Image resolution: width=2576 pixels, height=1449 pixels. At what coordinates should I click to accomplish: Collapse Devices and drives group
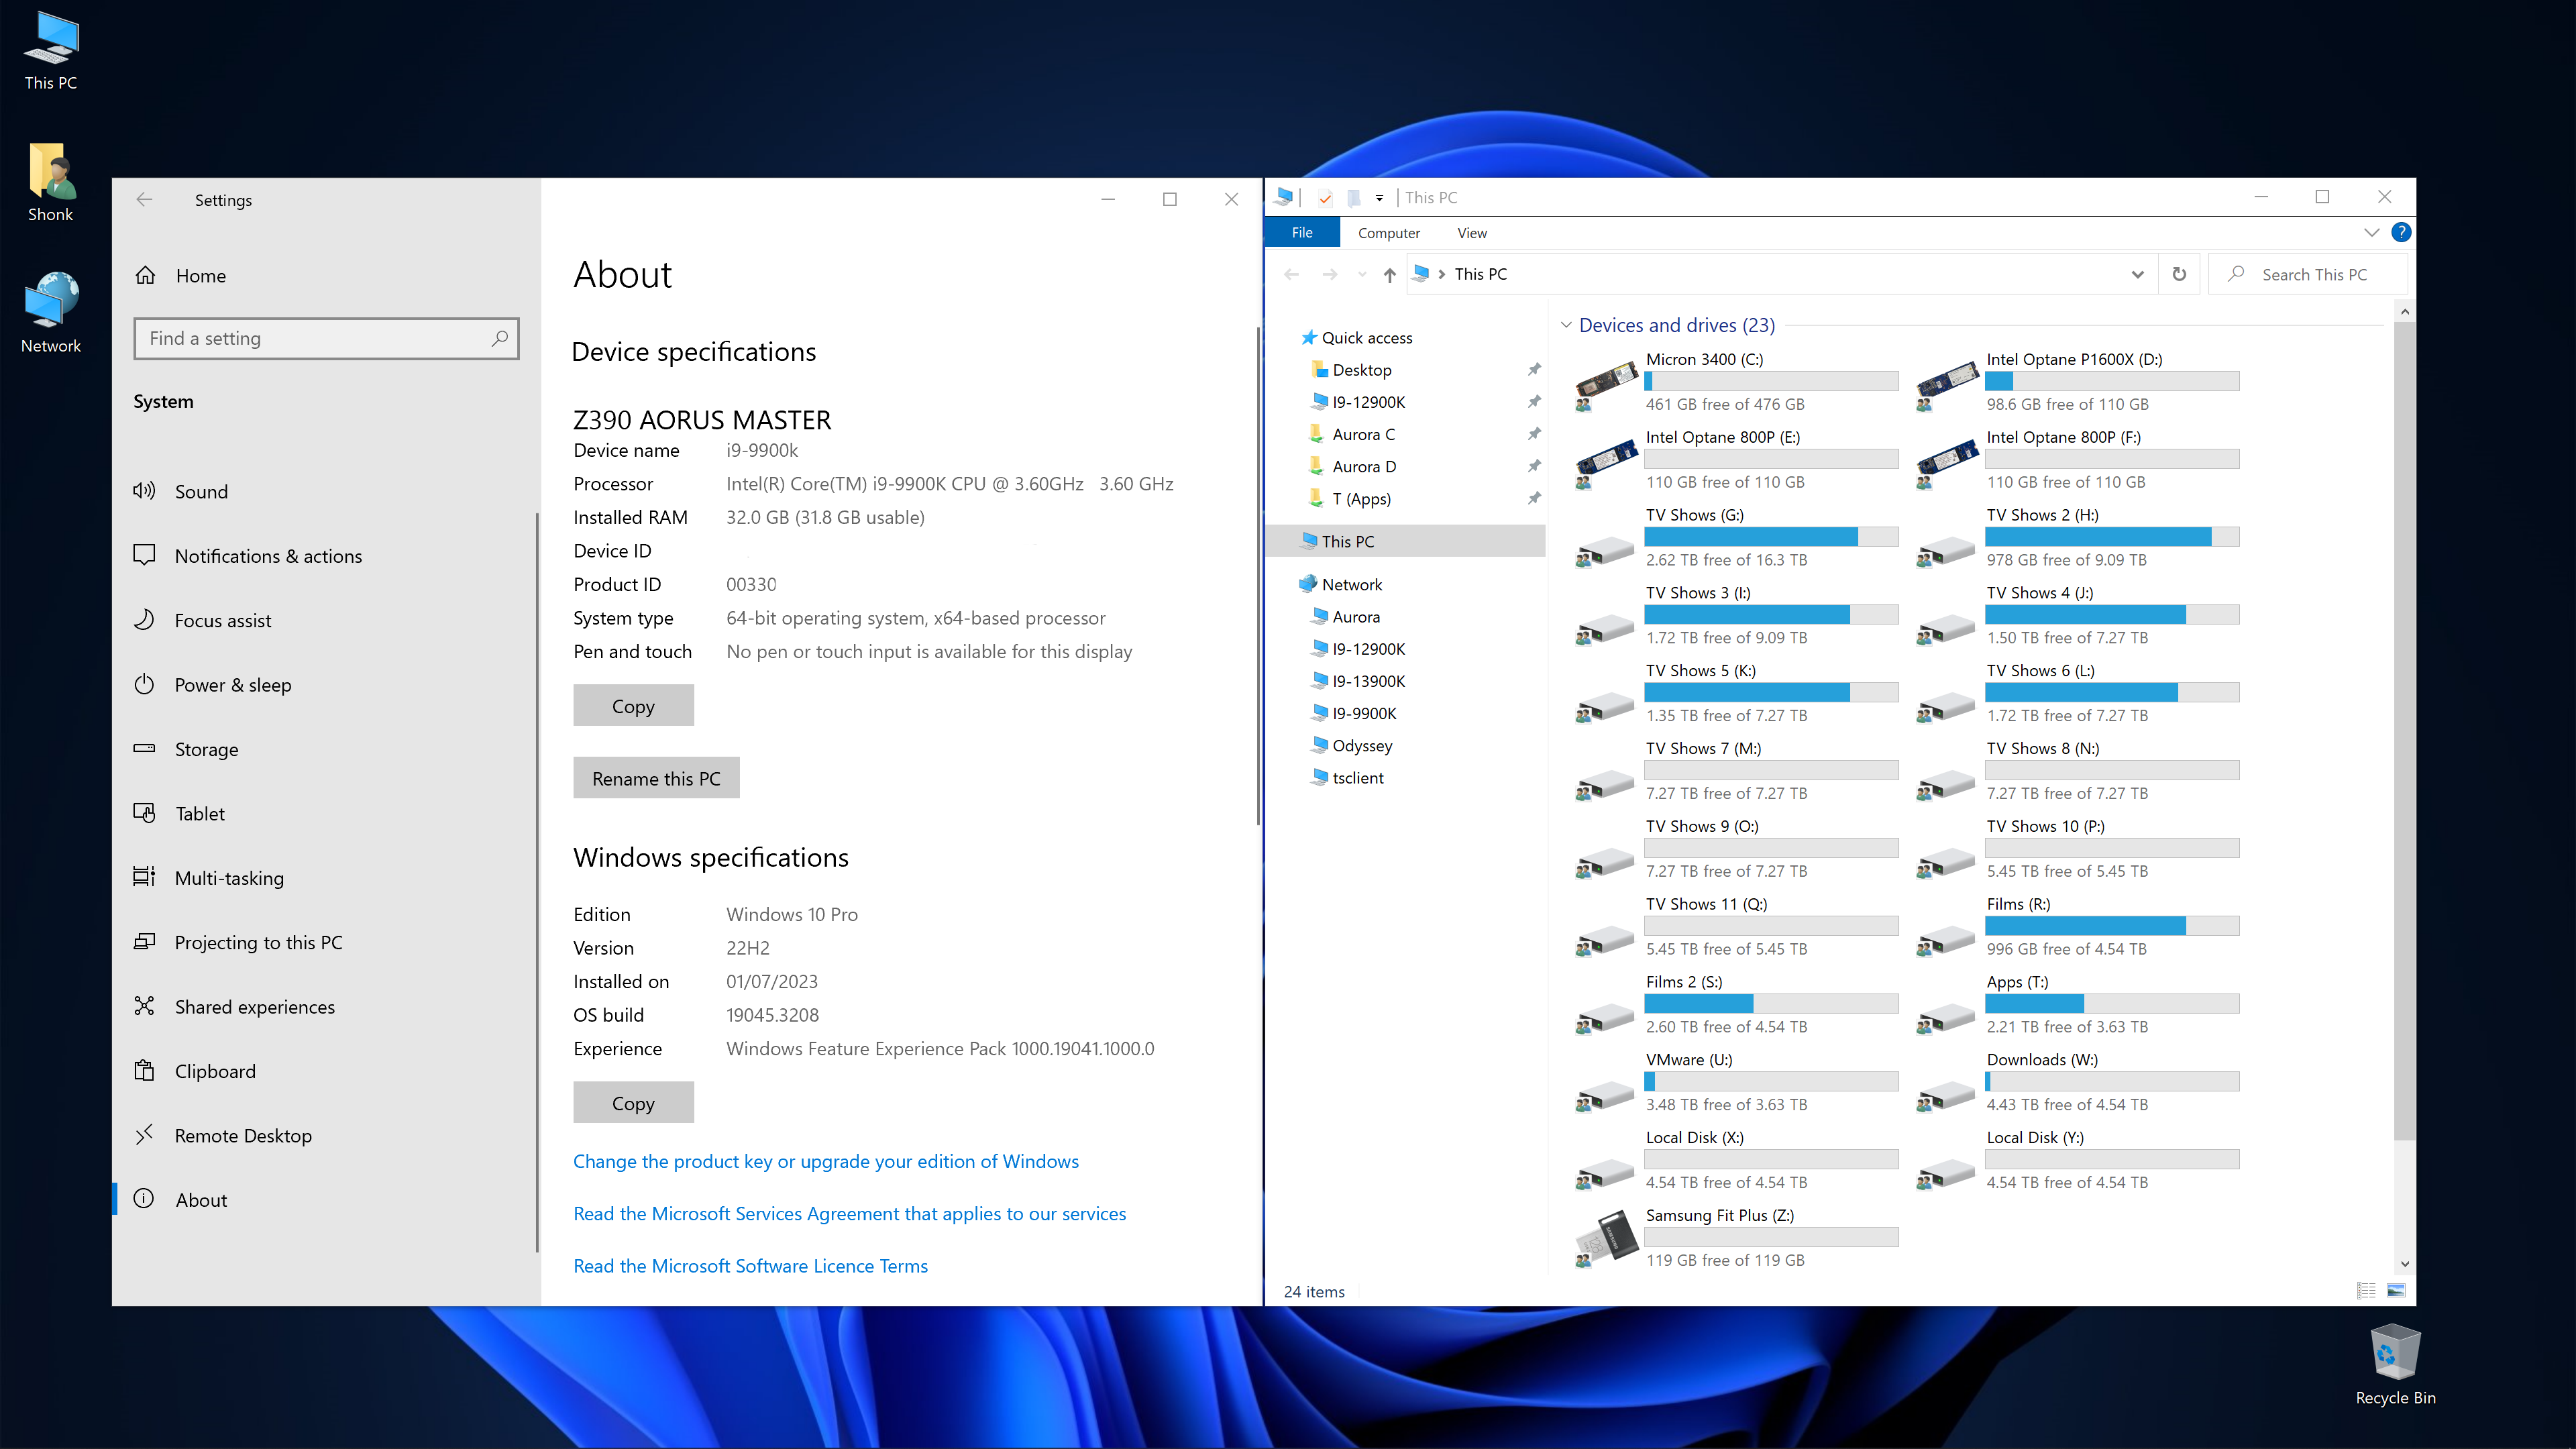(x=1566, y=325)
